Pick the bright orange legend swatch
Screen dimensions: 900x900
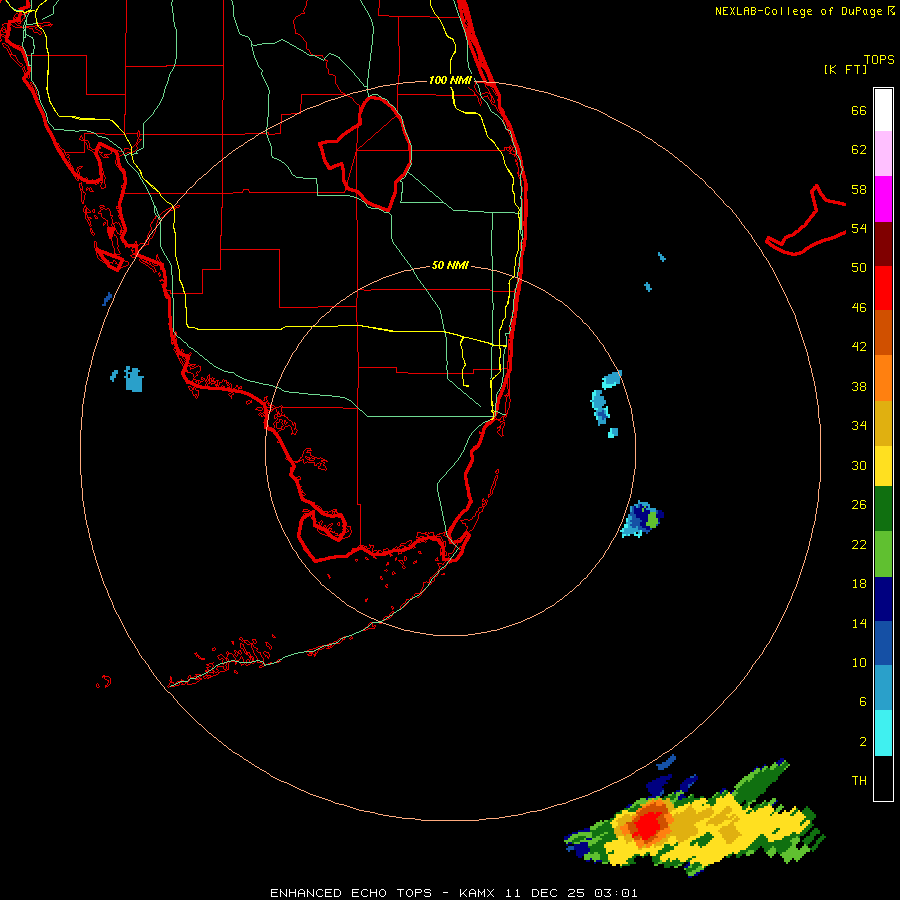click(883, 378)
